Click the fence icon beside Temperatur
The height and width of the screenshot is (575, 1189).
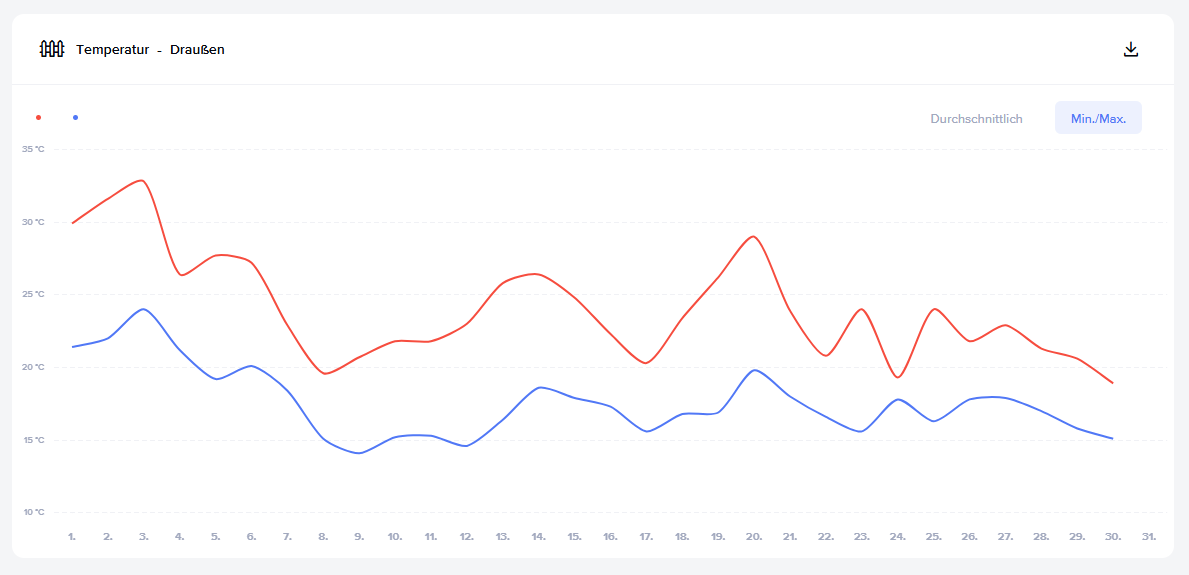tap(52, 49)
